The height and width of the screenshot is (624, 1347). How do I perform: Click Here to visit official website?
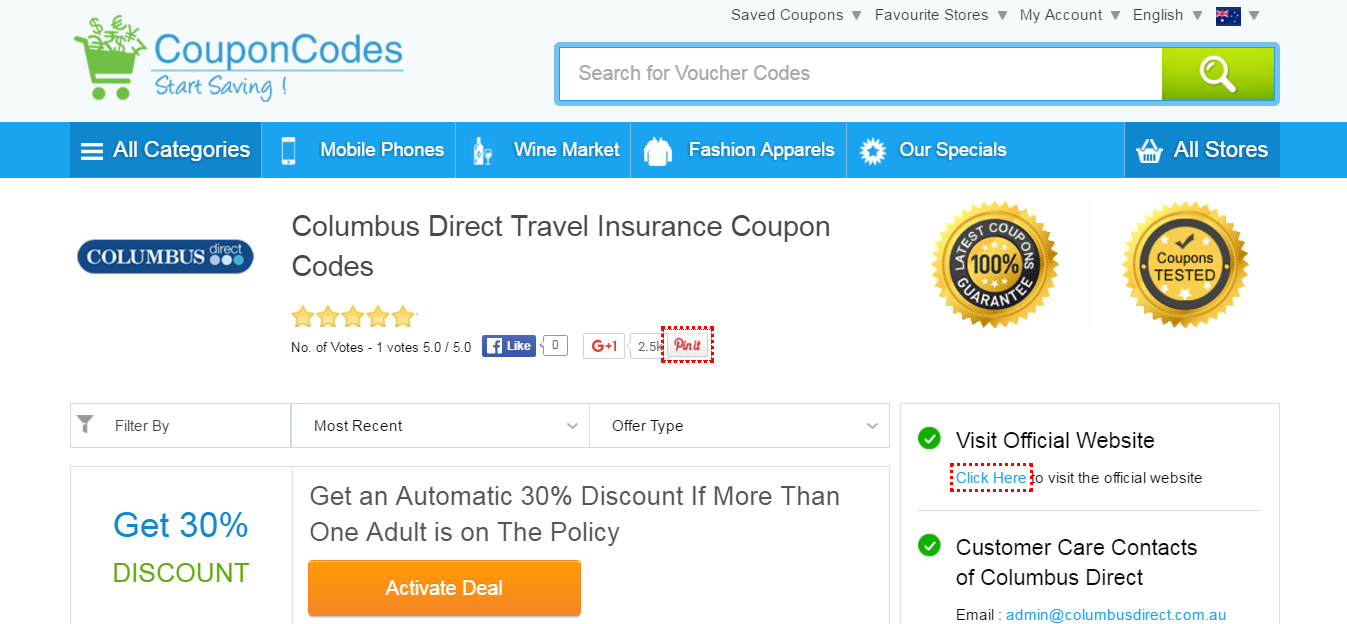[x=991, y=478]
